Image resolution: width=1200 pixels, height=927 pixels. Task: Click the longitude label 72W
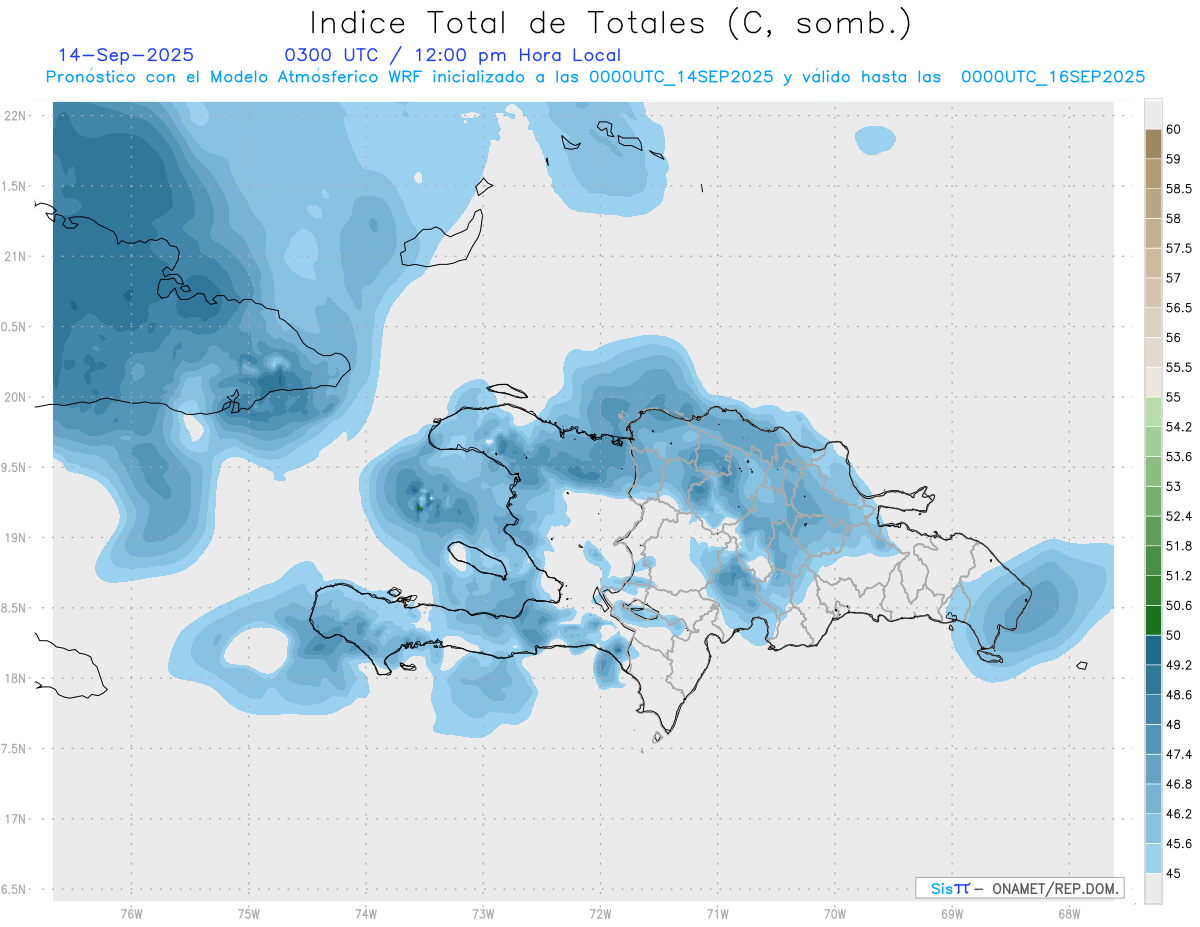pyautogui.click(x=600, y=913)
